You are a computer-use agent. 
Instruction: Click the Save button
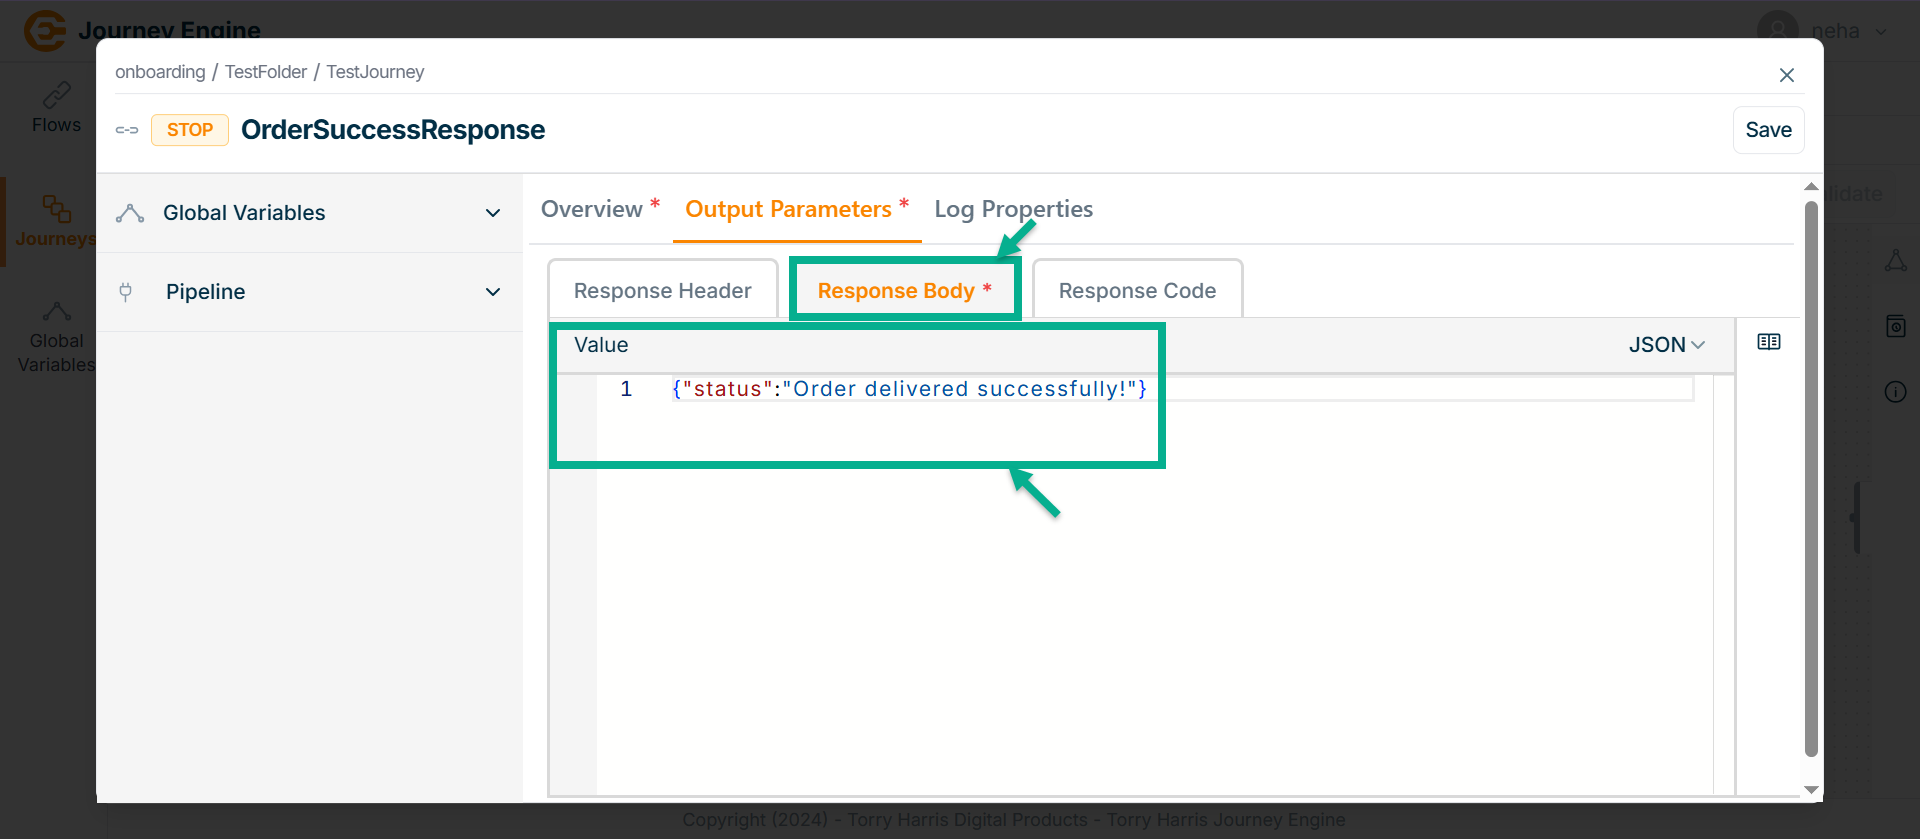tap(1768, 130)
